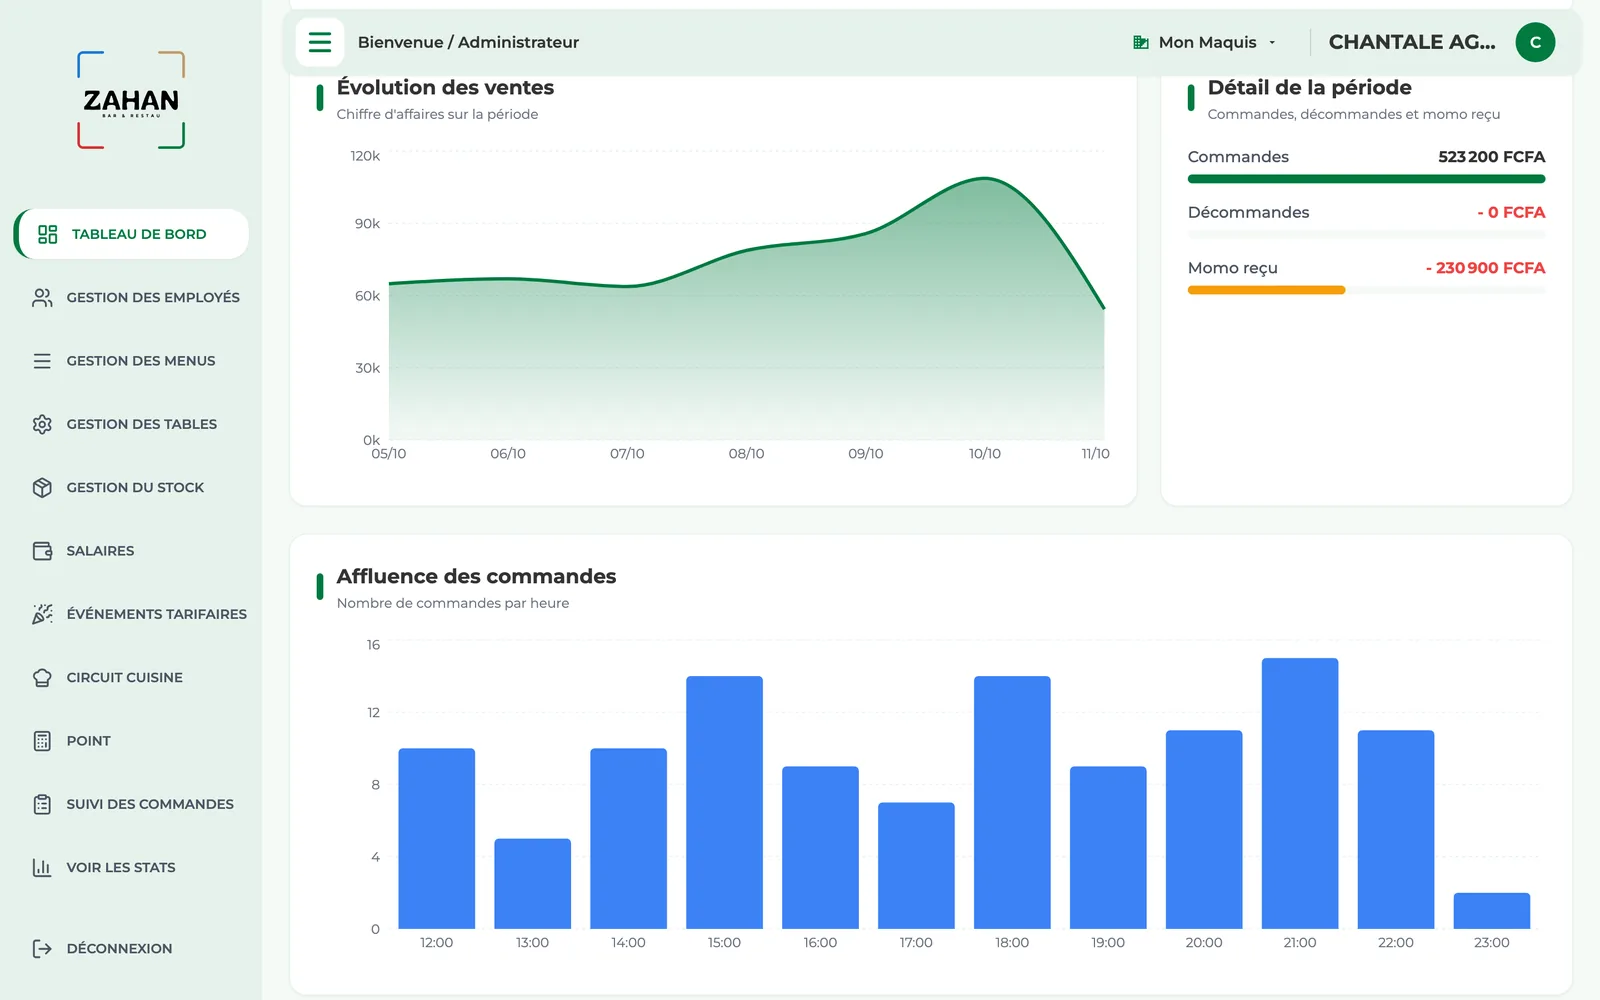Click the - 0 FCFA value
Screen dimensions: 1600x1000
[x=1511, y=212]
